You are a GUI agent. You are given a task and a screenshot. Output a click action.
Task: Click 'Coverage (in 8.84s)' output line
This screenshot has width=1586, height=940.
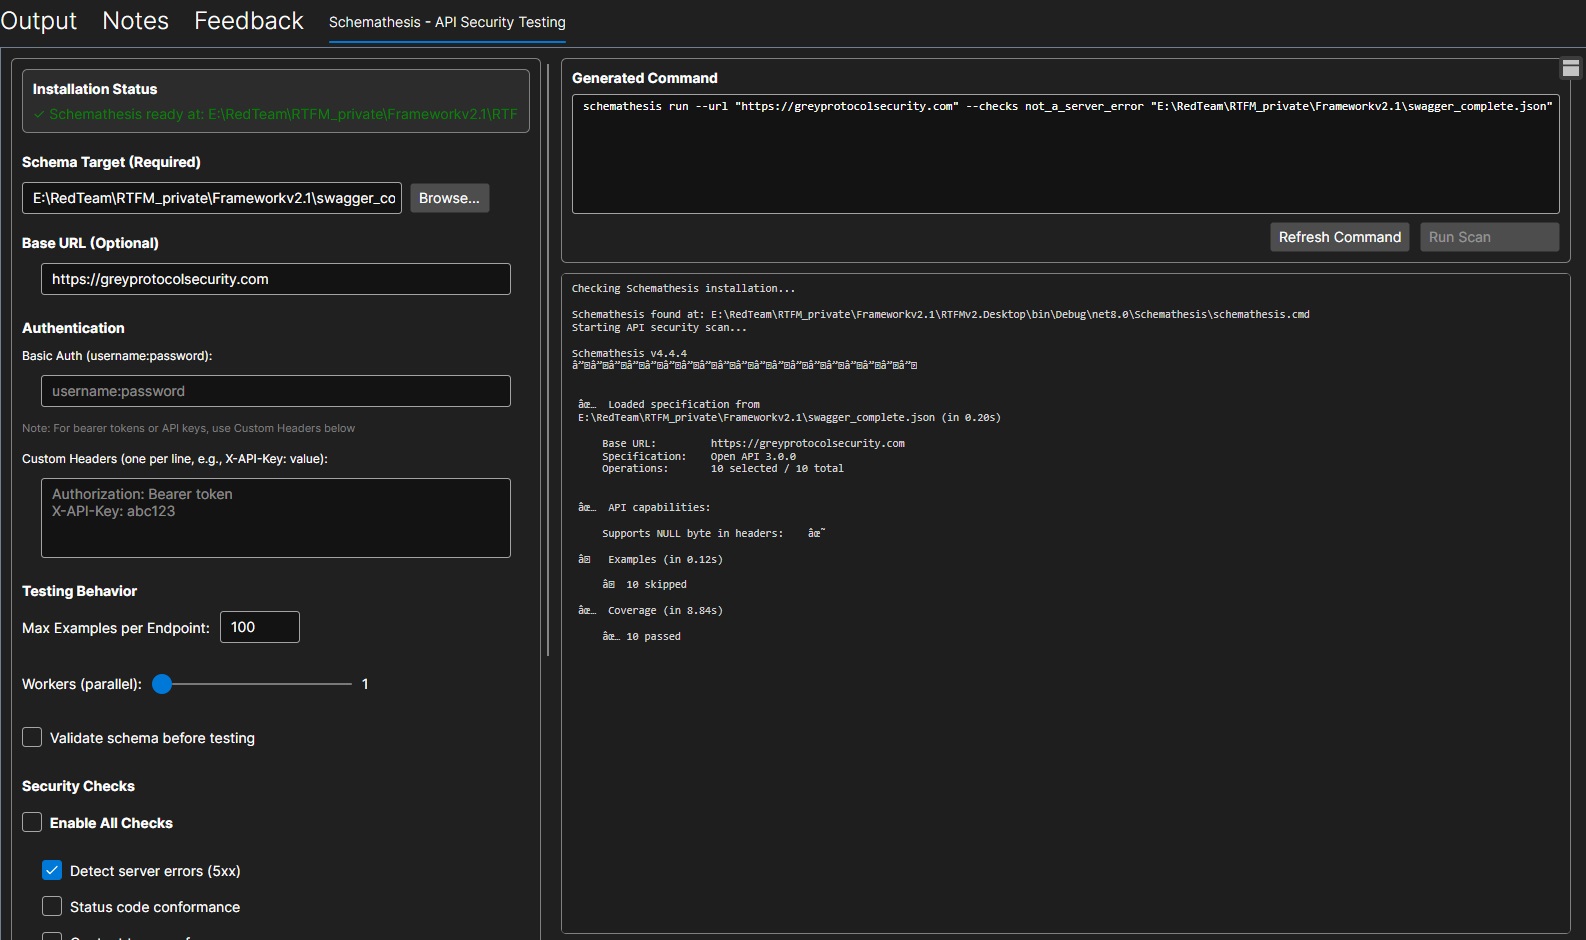(x=665, y=610)
